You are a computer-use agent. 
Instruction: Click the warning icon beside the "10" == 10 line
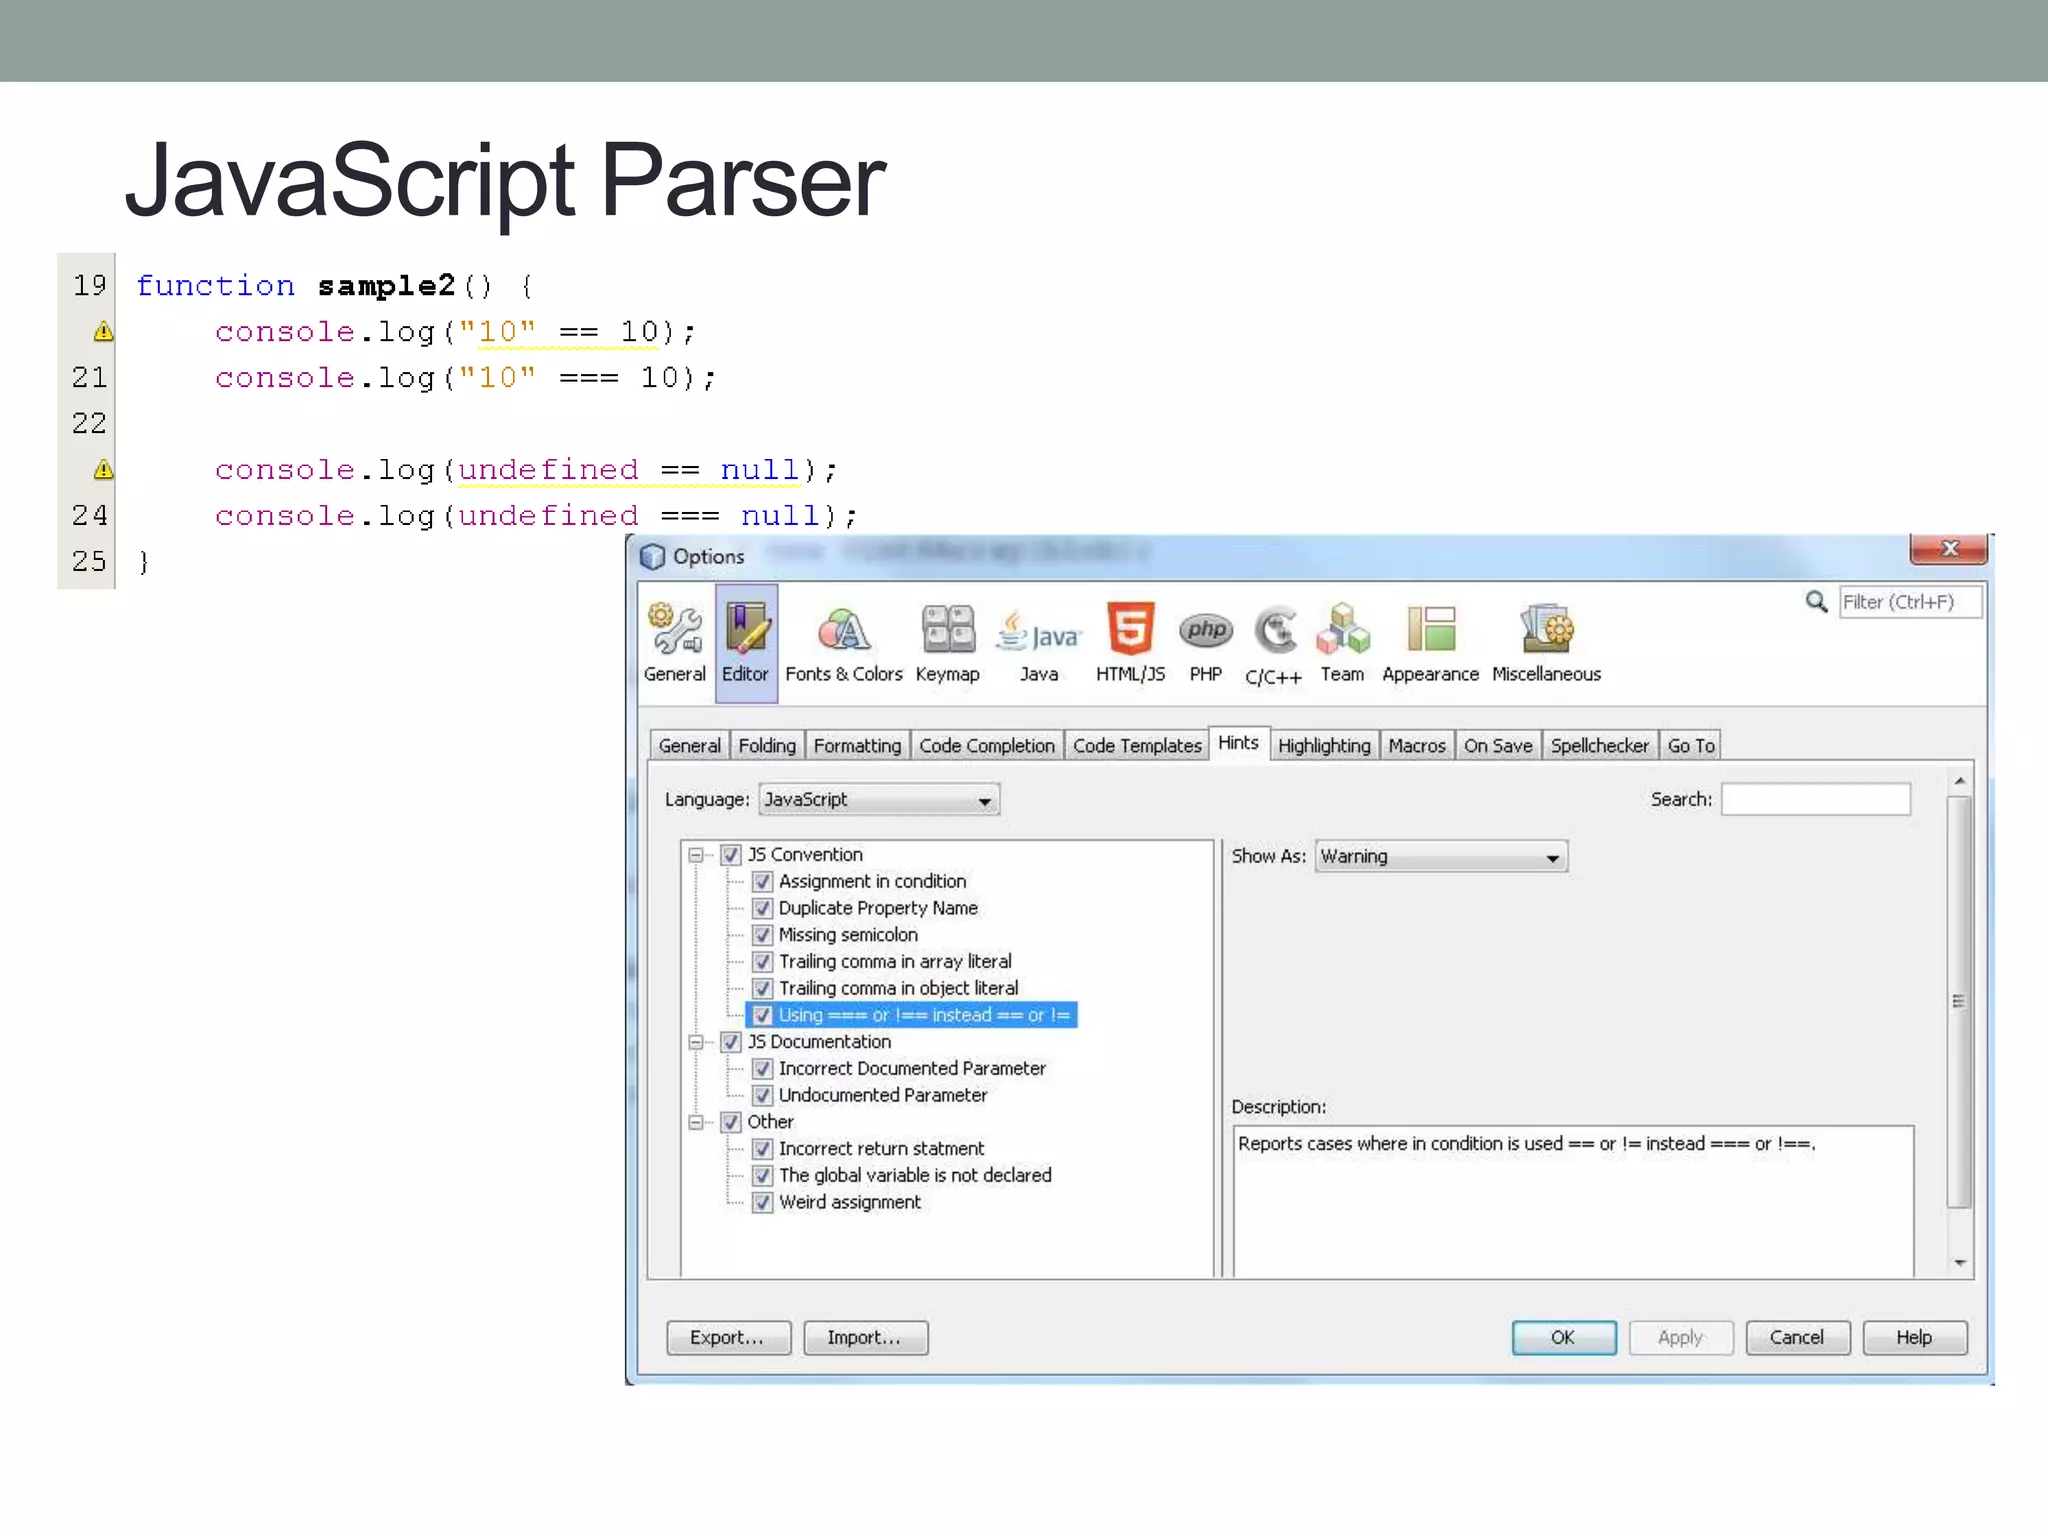[103, 331]
